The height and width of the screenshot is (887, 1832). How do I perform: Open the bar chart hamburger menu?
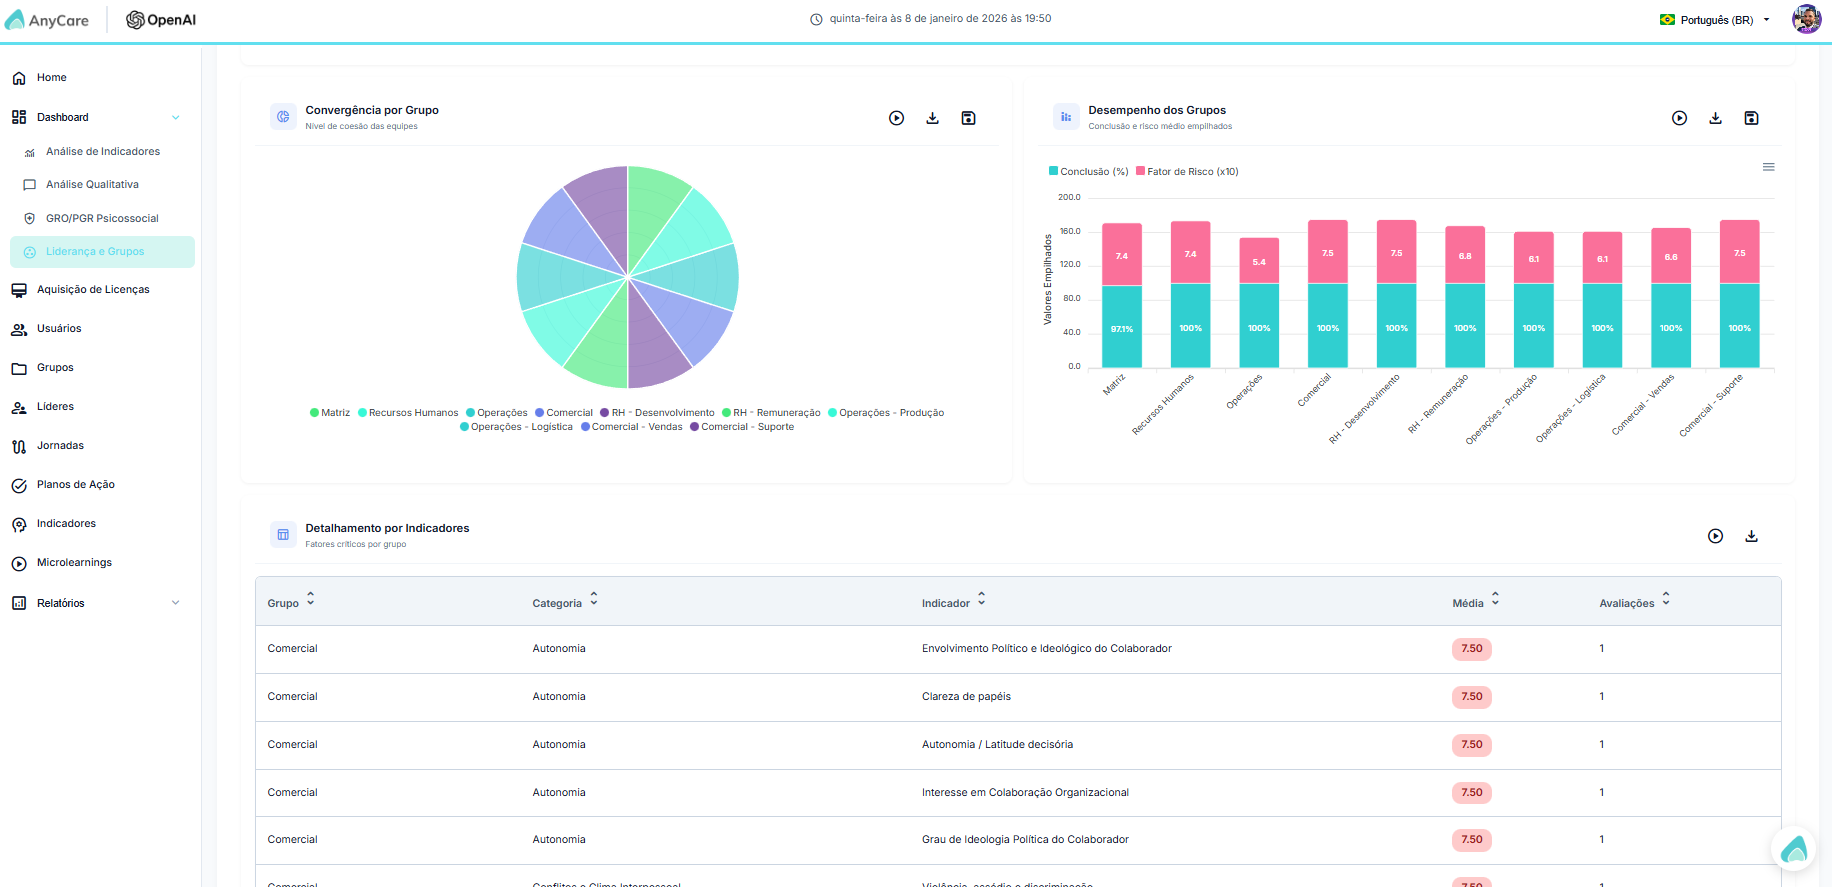(x=1768, y=167)
